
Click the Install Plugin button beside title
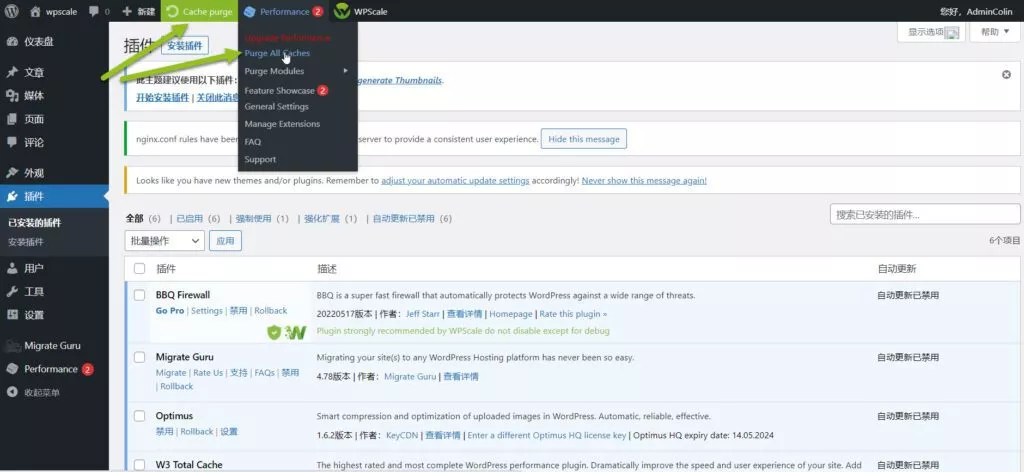(185, 46)
